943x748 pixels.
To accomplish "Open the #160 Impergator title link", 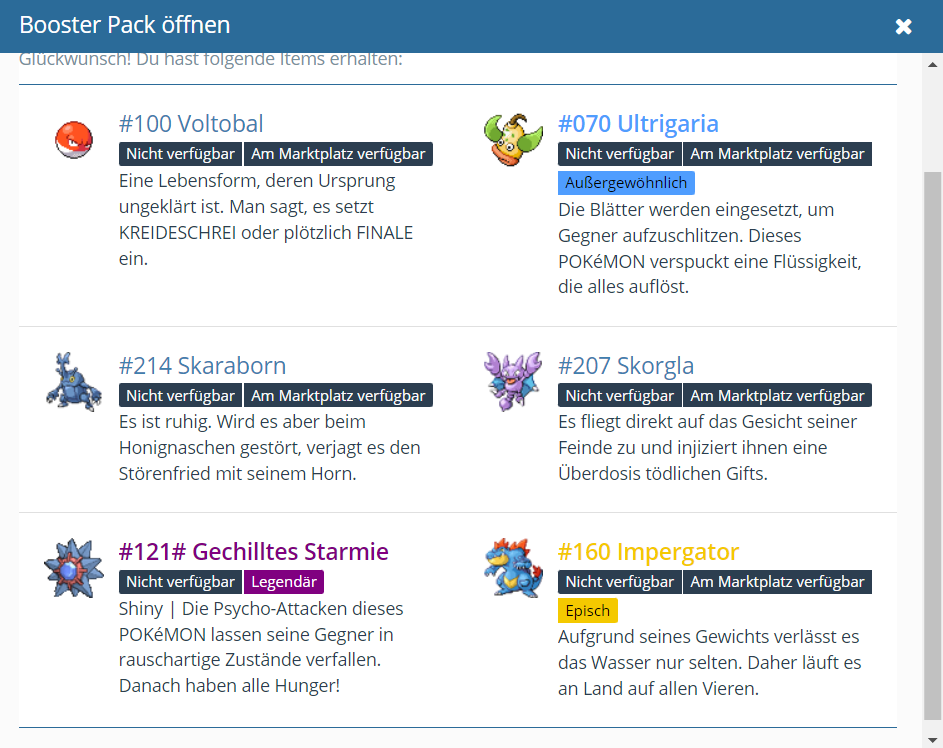I will (648, 552).
